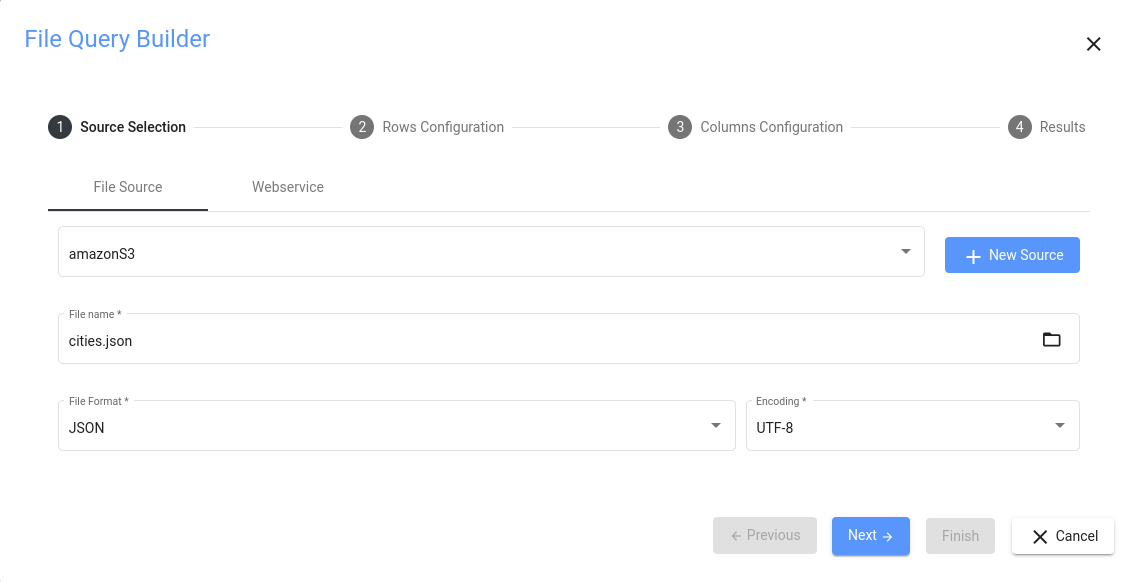Click the Columns Configuration step label
The width and height of the screenshot is (1135, 582).
pos(771,127)
